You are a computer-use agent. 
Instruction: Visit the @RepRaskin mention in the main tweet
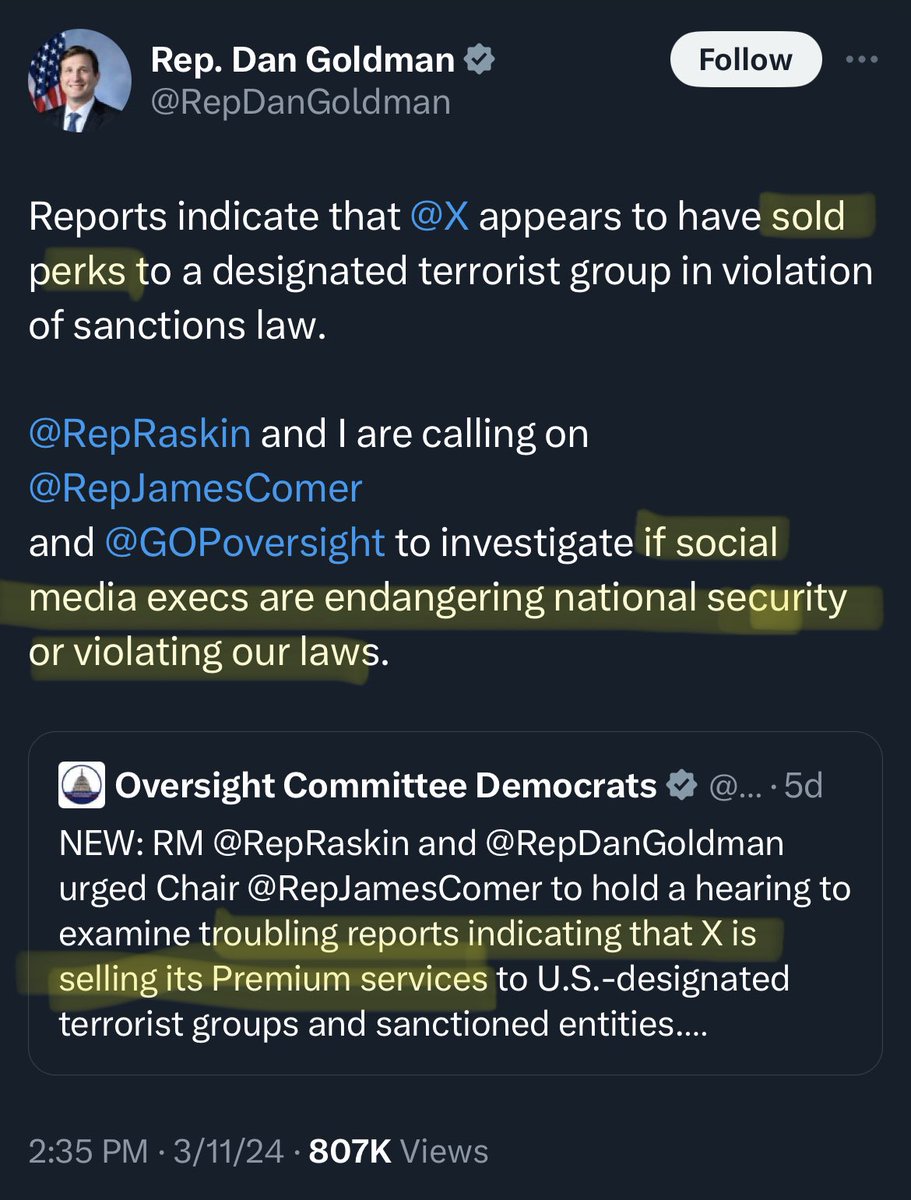pos(142,435)
